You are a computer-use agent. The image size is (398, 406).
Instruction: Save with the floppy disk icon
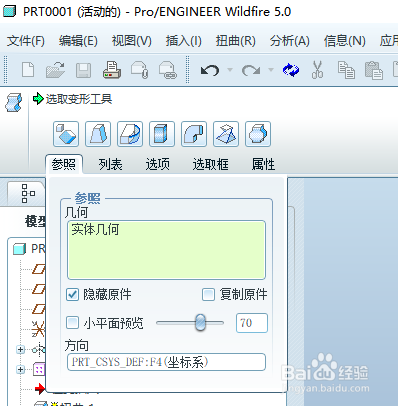[83, 70]
